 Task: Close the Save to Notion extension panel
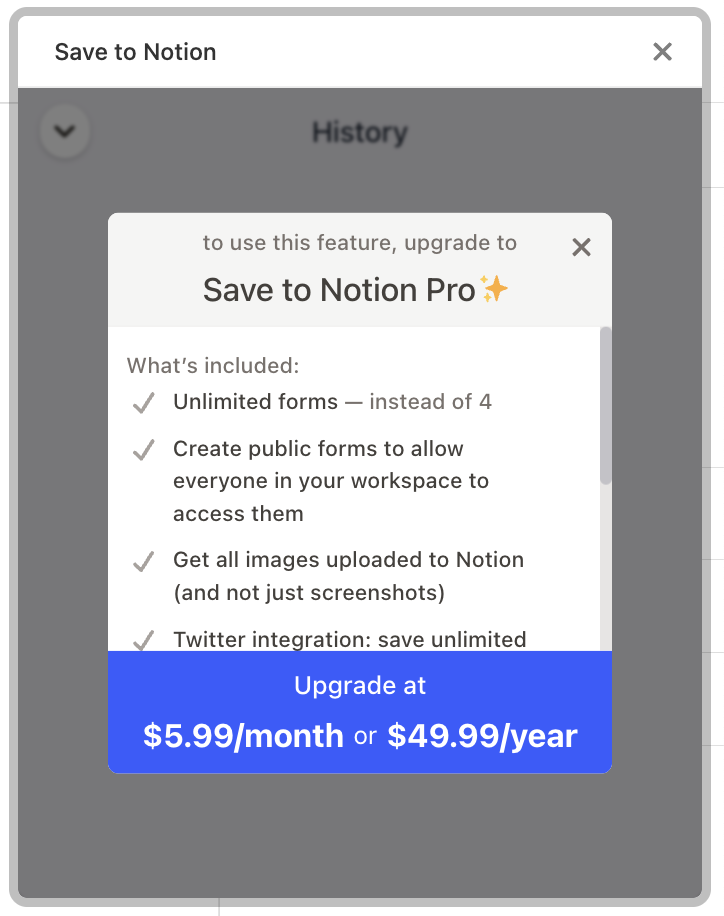point(662,51)
